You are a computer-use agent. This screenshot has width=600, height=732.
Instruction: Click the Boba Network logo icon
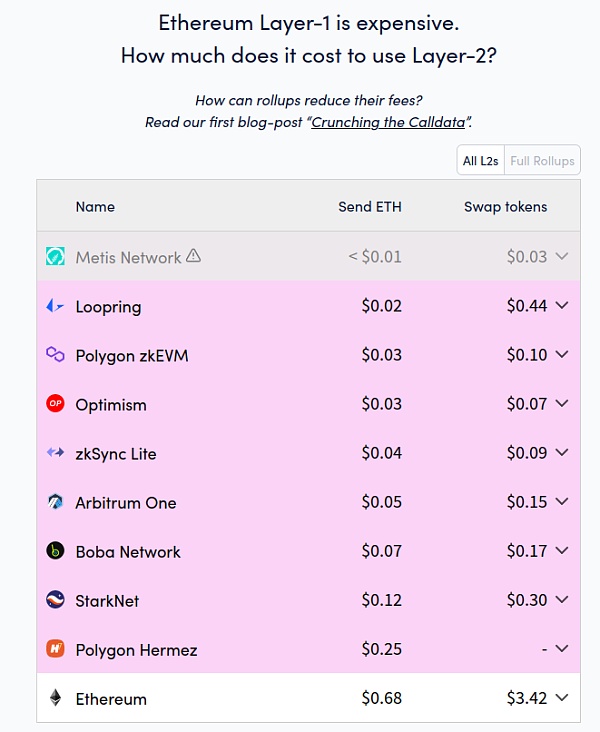[x=55, y=551]
